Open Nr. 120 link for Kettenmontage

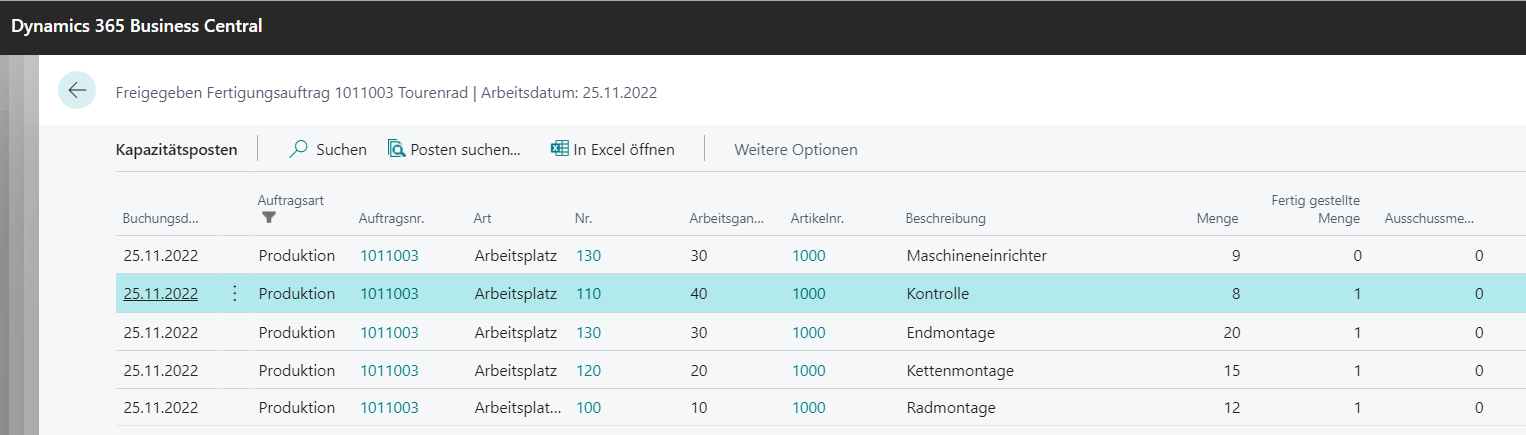(x=589, y=371)
